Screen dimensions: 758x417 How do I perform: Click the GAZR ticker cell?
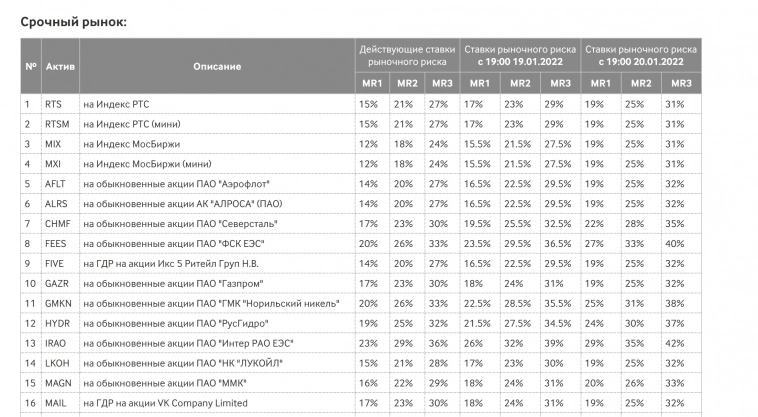click(x=56, y=284)
